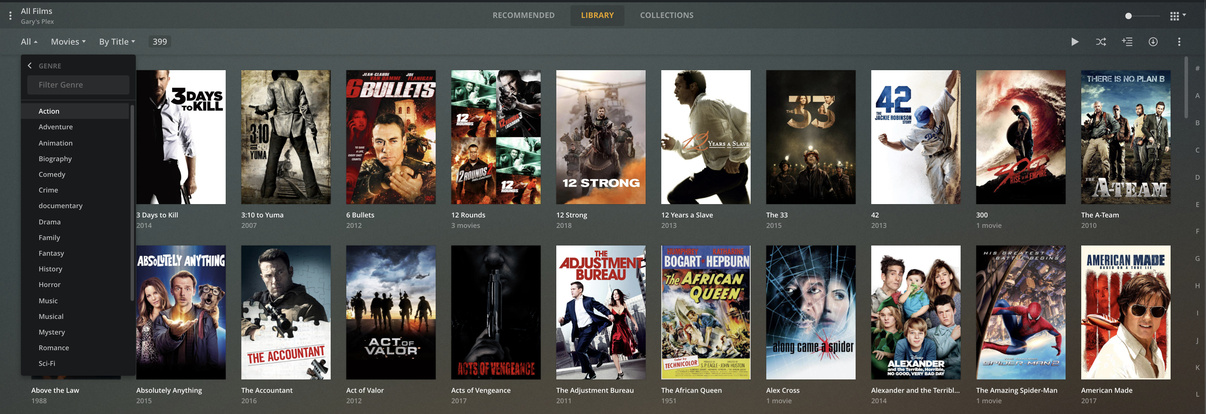
Task: Click the download/sync icon in toolbar
Action: tap(1153, 42)
